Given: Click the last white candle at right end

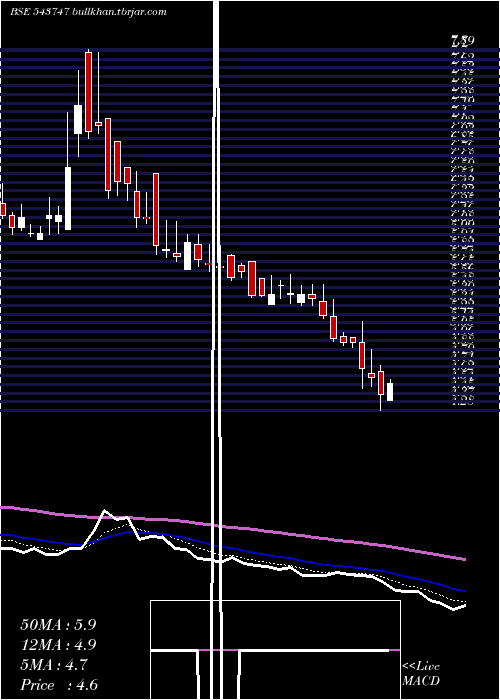Looking at the screenshot, I should [390, 392].
